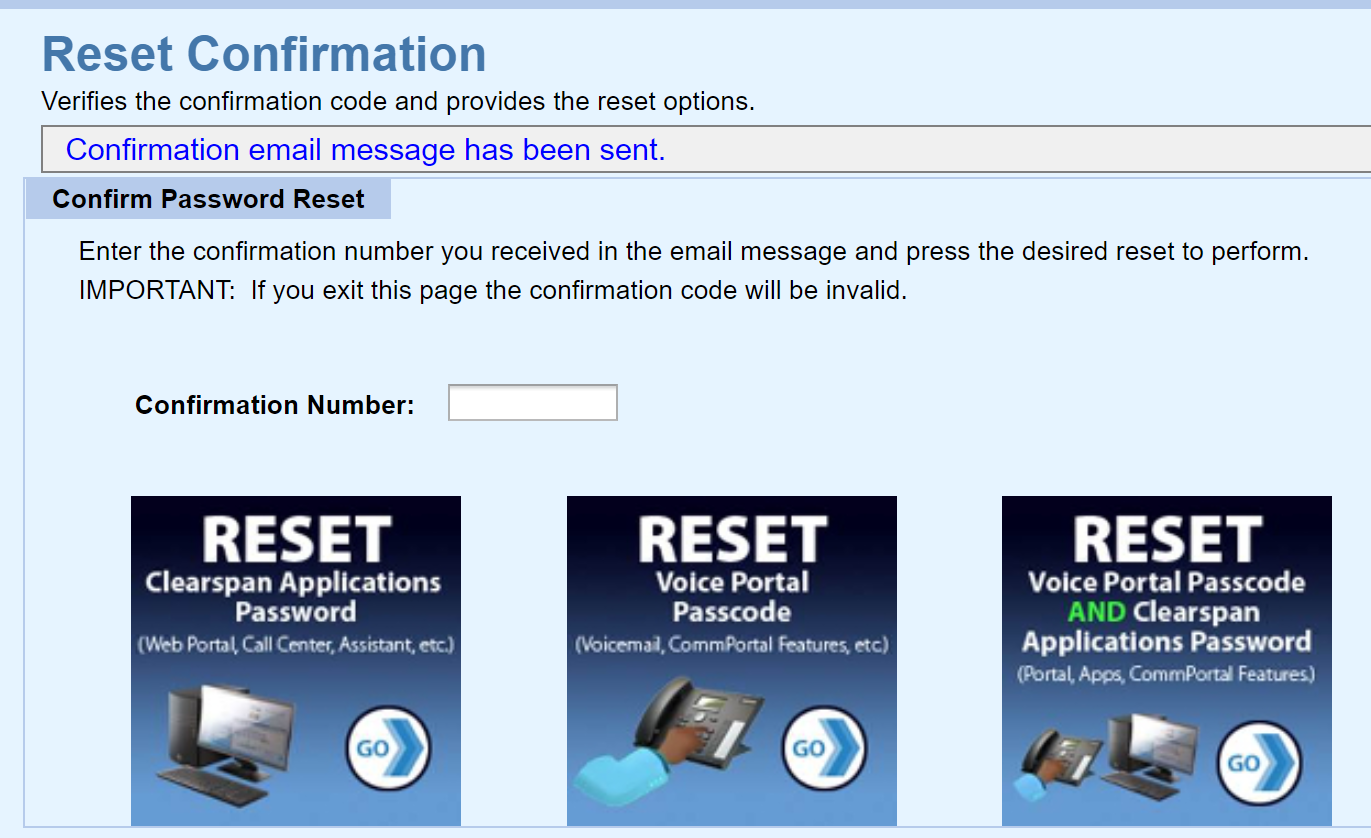Select the Confirm Password Reset tab
Viewport: 1371px width, 838px height.
point(208,199)
